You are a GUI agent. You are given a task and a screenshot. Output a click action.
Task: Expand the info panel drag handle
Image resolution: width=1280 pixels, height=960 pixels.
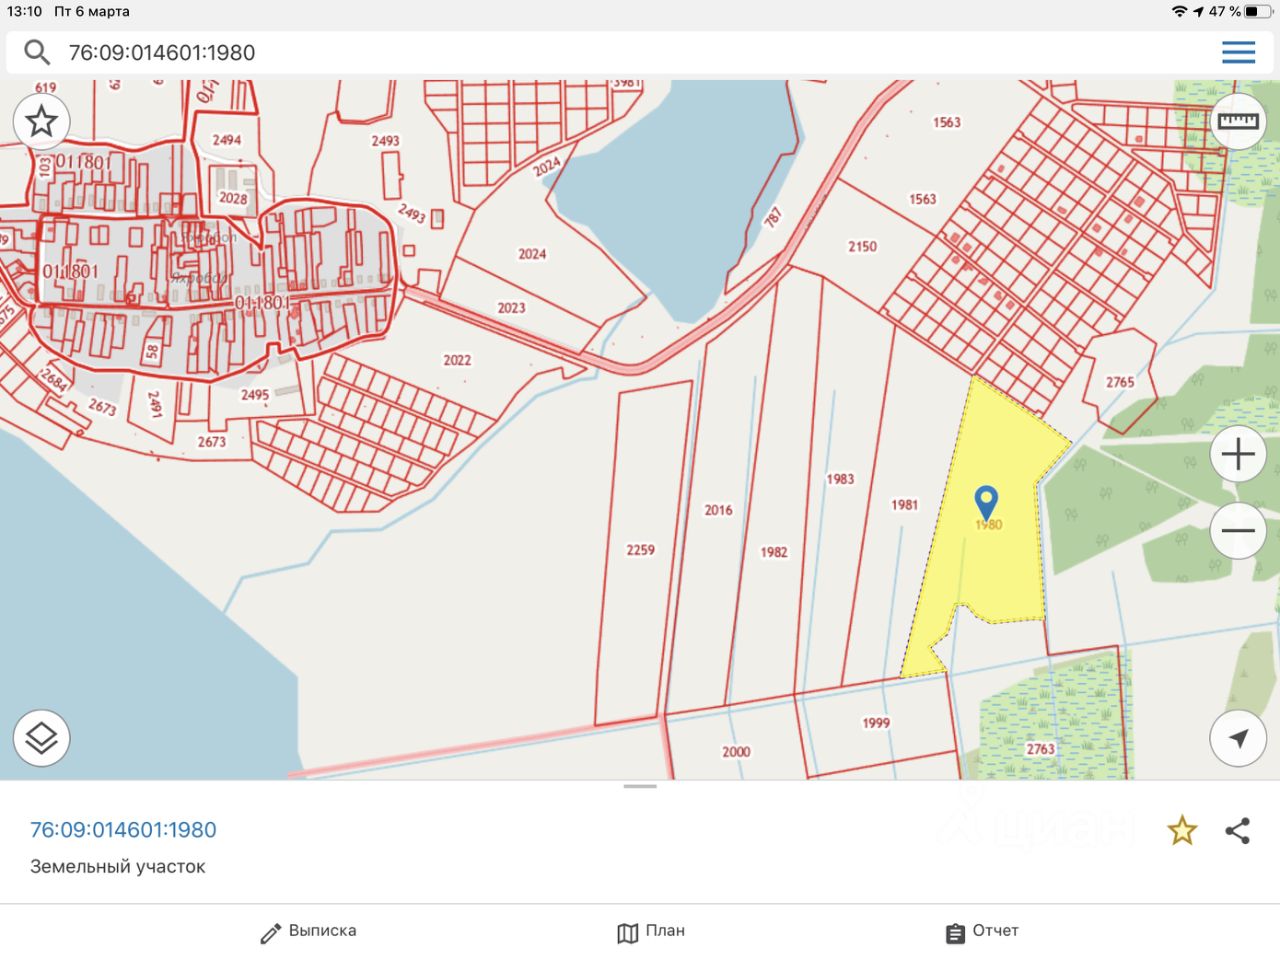coord(640,787)
